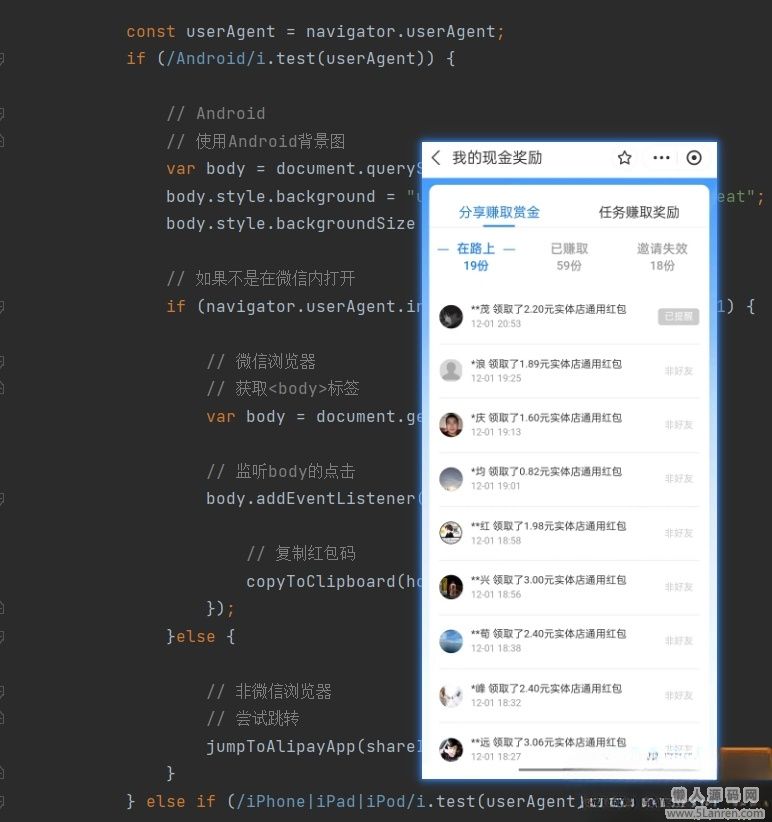This screenshot has height=822, width=772.
Task: Tap avatar of **萄 at 18:38
Action: [451, 641]
